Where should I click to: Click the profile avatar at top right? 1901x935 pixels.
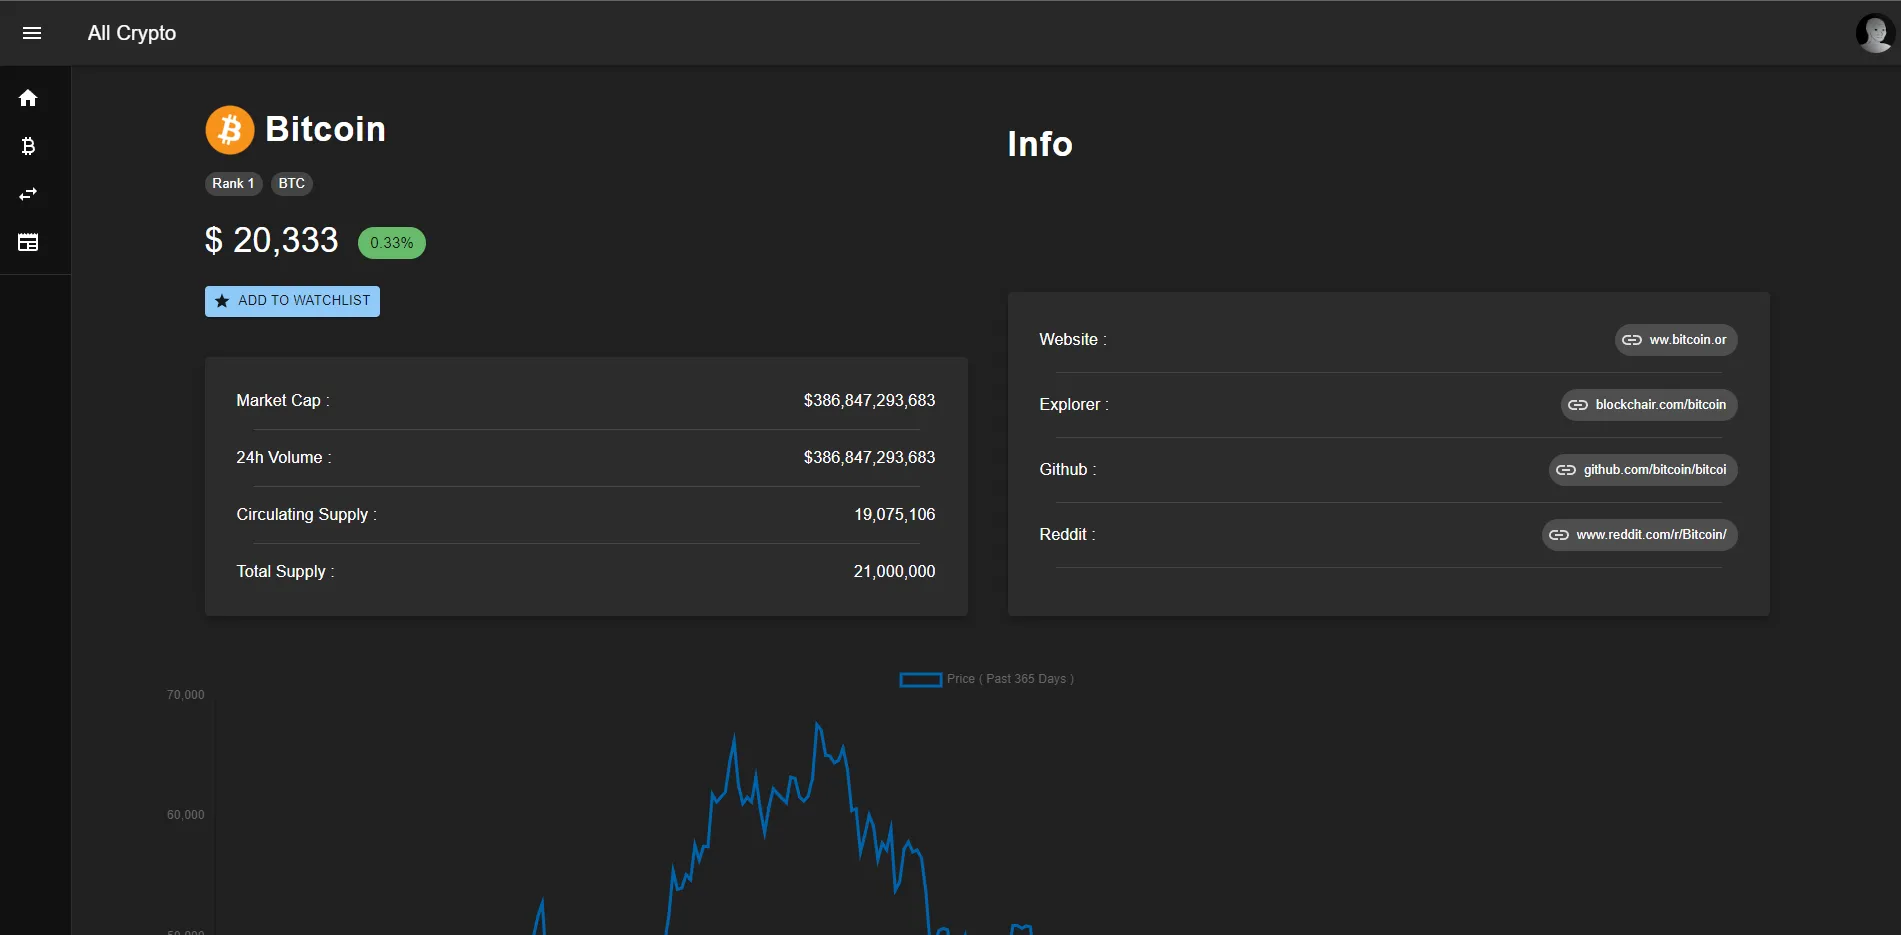[x=1874, y=32]
